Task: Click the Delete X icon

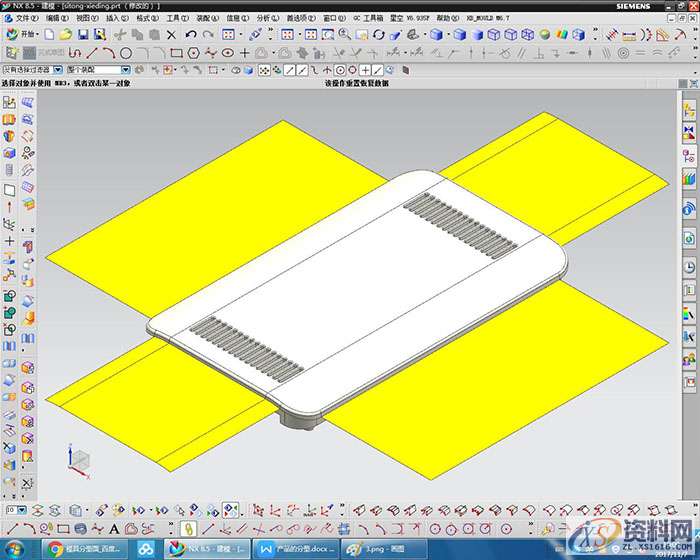Action: coord(171,35)
